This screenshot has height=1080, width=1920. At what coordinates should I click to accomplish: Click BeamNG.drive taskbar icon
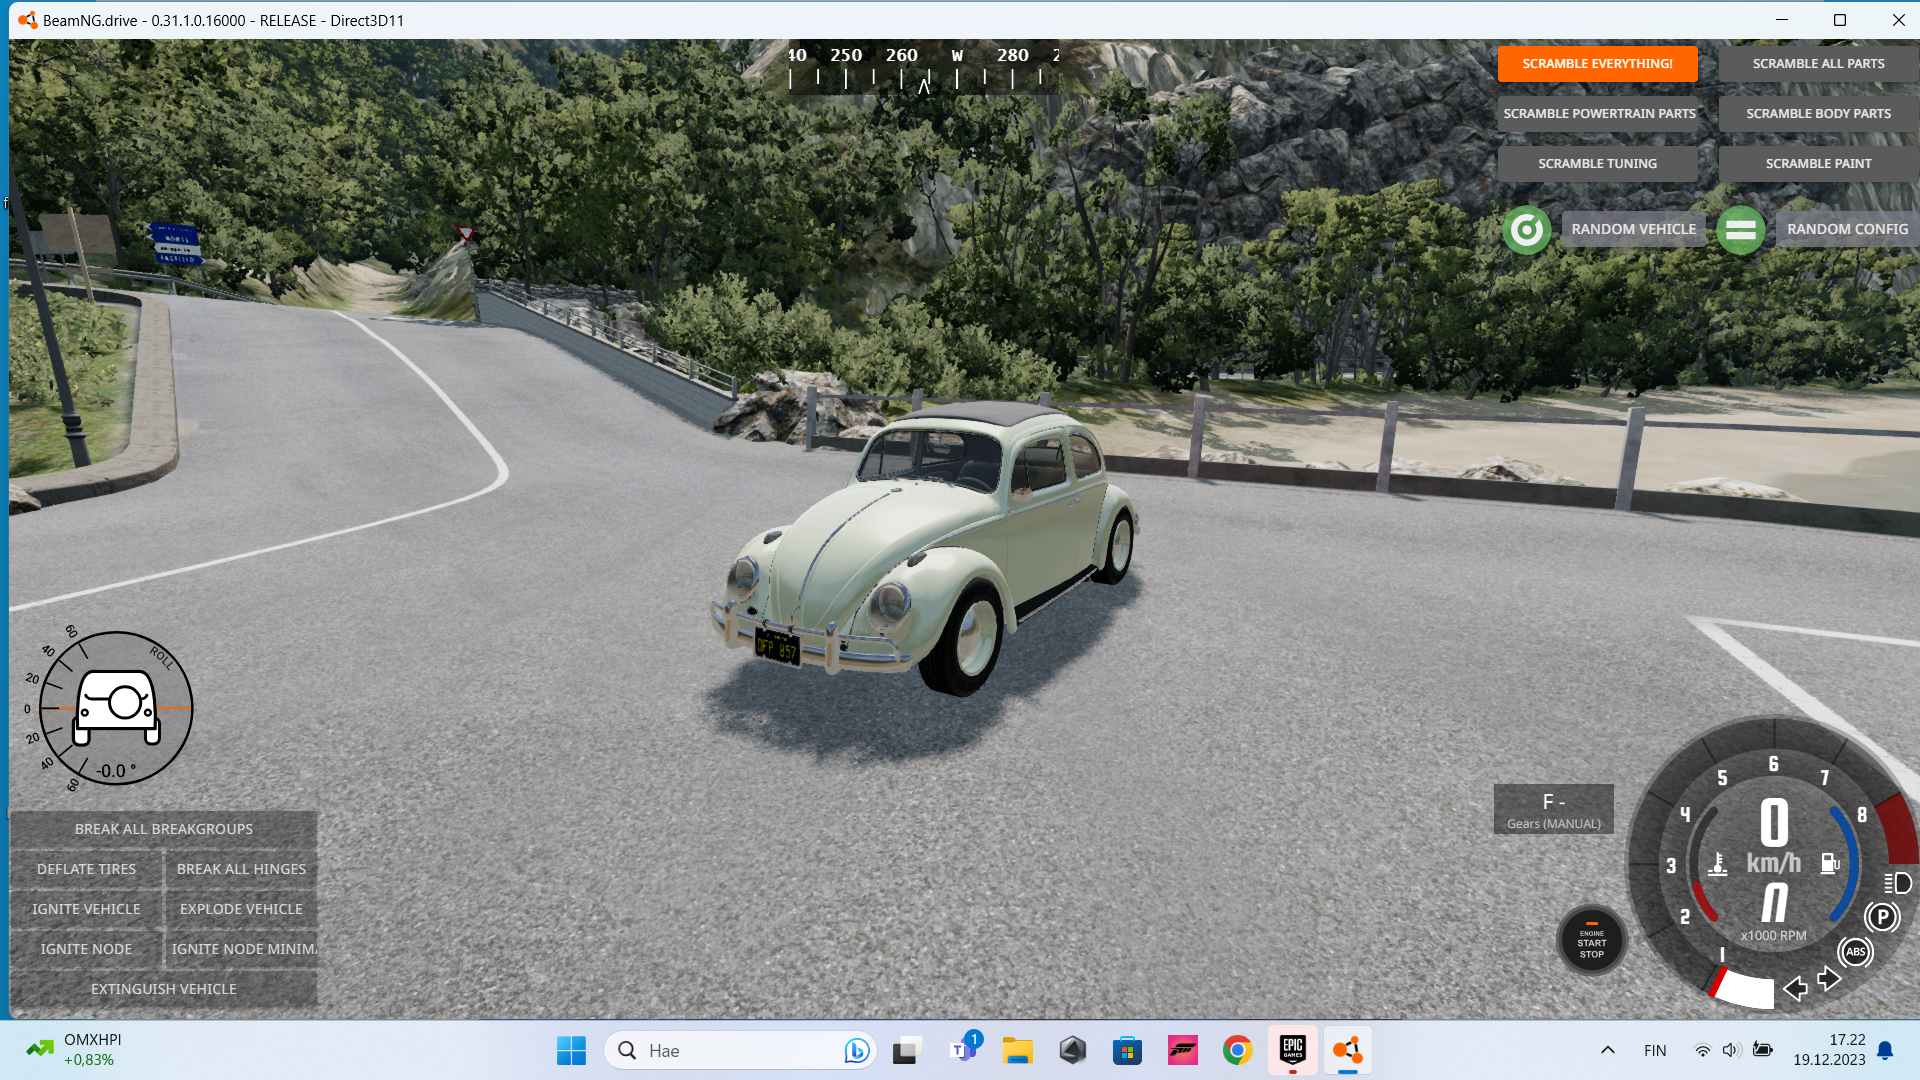tap(1347, 1051)
